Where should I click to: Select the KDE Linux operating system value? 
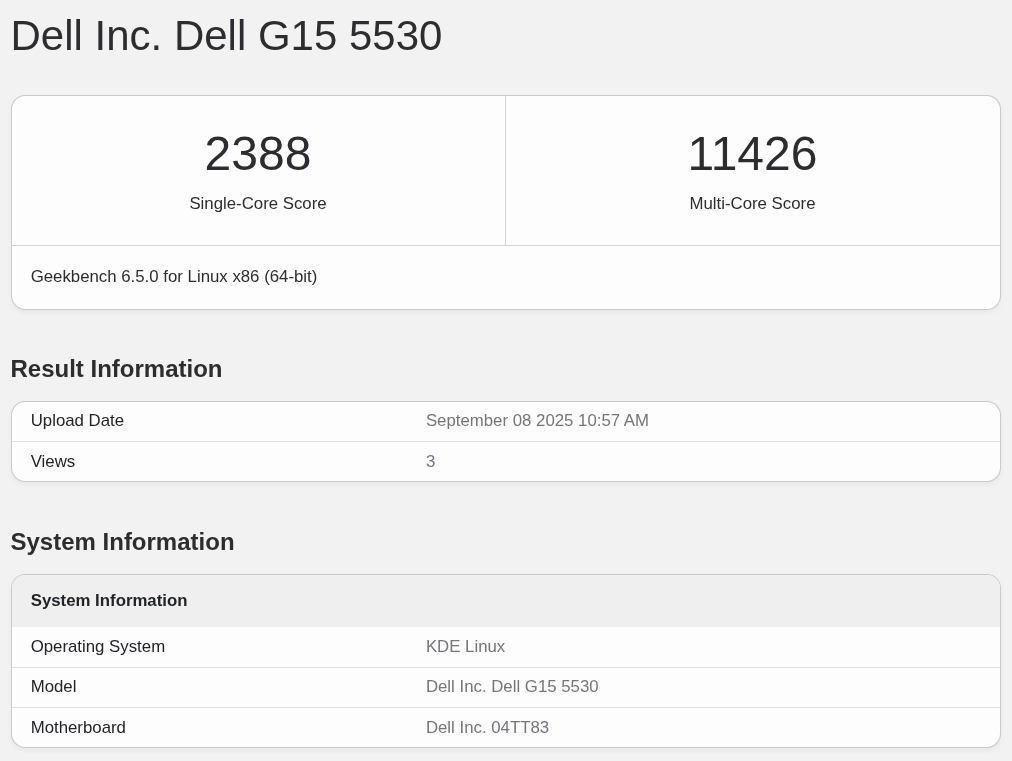point(465,647)
